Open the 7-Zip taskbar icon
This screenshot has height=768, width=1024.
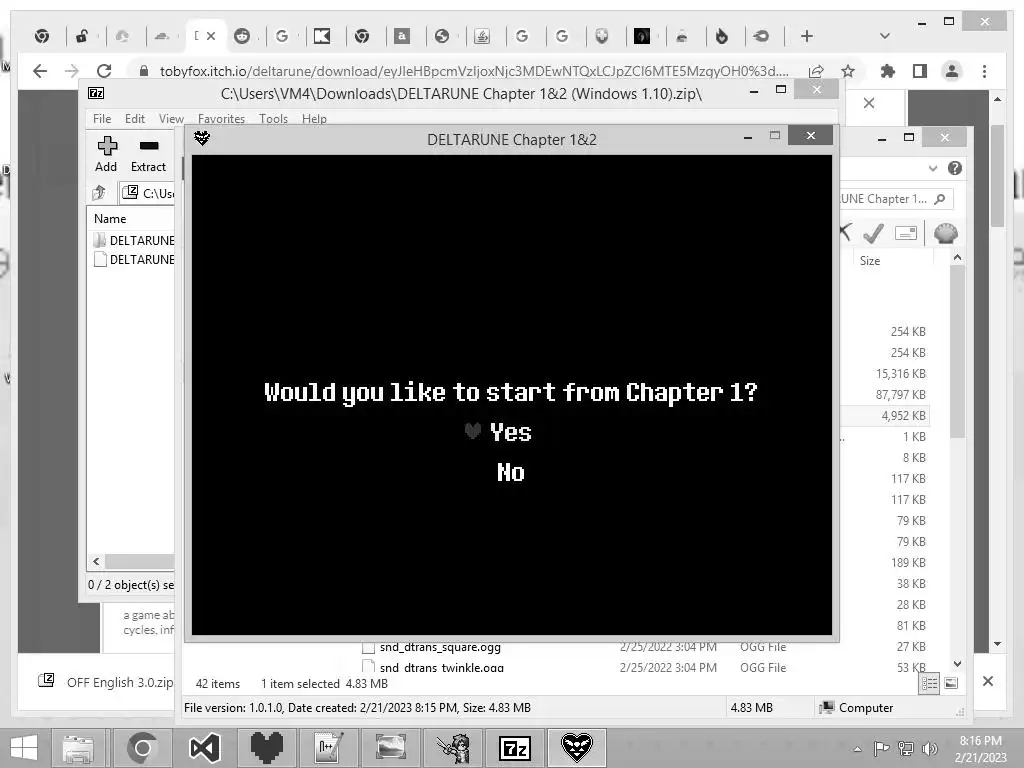pyautogui.click(x=515, y=748)
